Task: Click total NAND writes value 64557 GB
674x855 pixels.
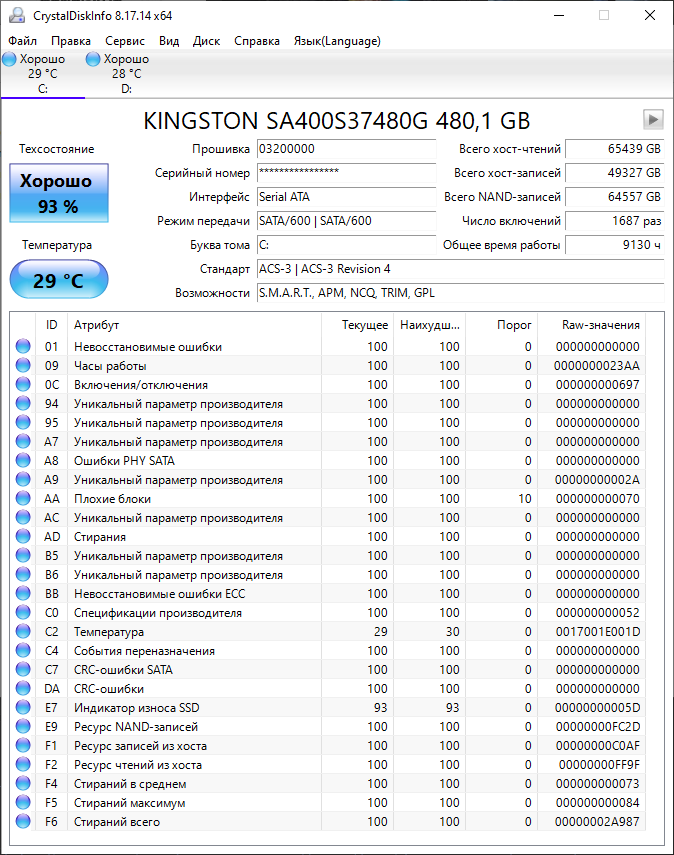Action: [x=615, y=197]
